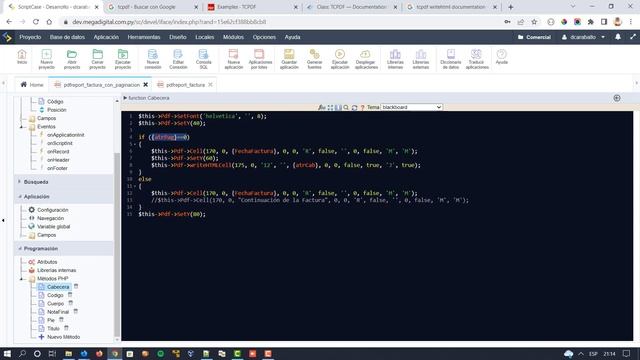640x360 pixels.
Task: Click the circled plus icon beside function header
Action: click(x=617, y=98)
